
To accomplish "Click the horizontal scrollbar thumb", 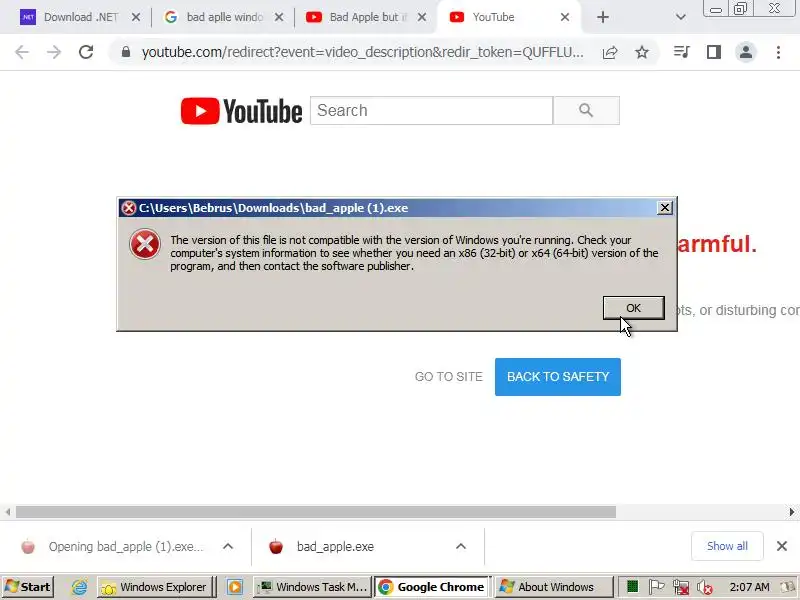I will tap(316, 512).
